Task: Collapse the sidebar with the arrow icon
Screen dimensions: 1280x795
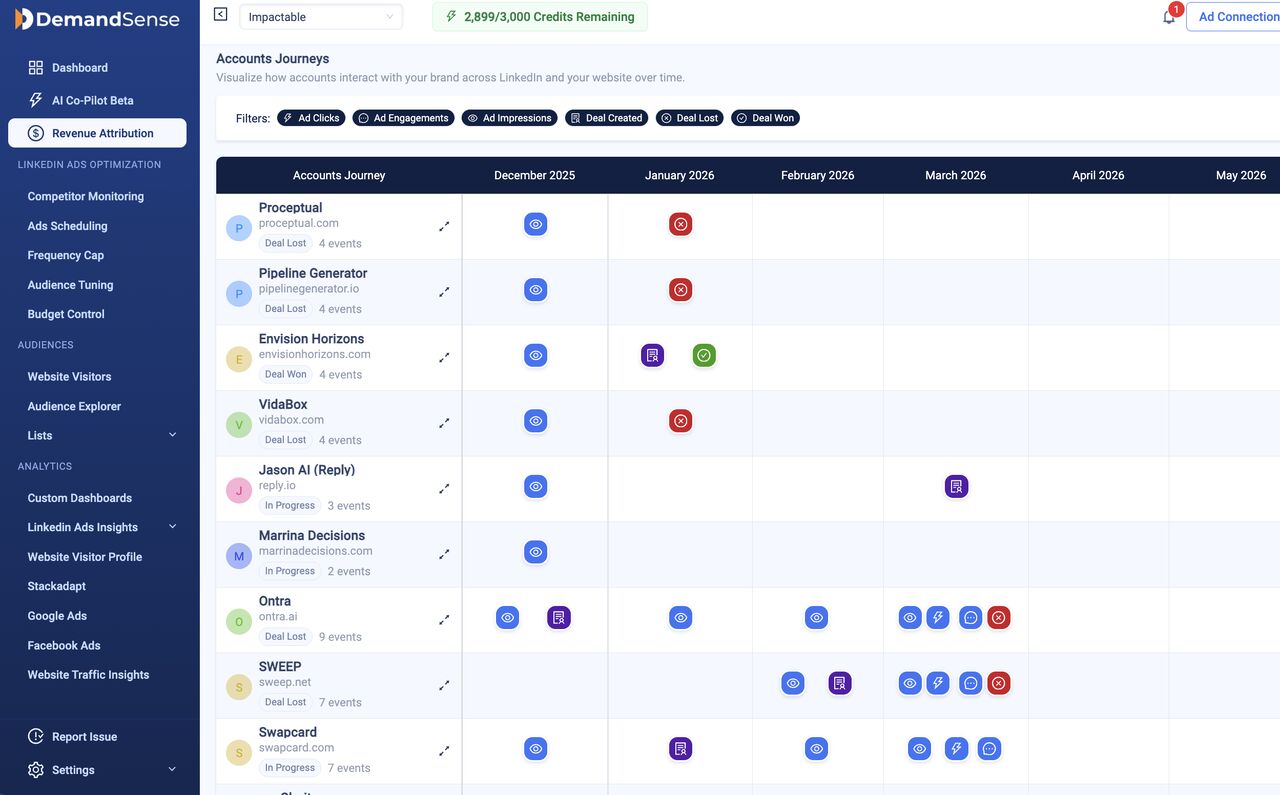Action: pyautogui.click(x=221, y=14)
